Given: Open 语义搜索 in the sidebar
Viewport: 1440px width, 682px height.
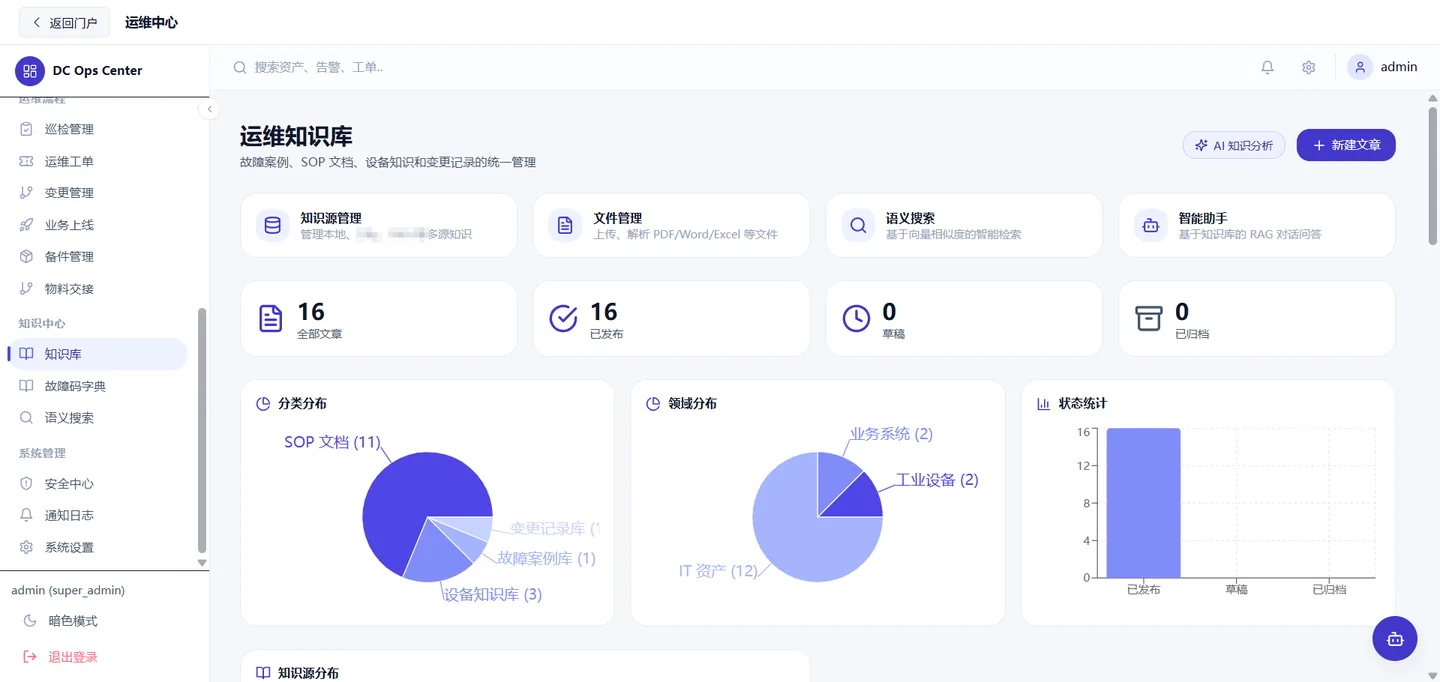Looking at the screenshot, I should pos(96,418).
